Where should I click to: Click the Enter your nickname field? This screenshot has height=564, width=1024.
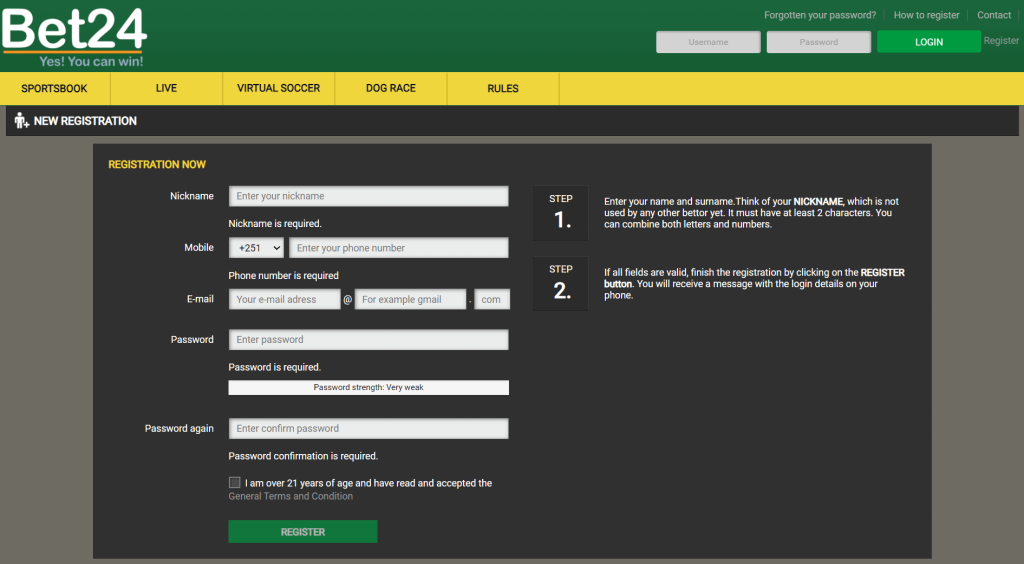[x=368, y=196]
